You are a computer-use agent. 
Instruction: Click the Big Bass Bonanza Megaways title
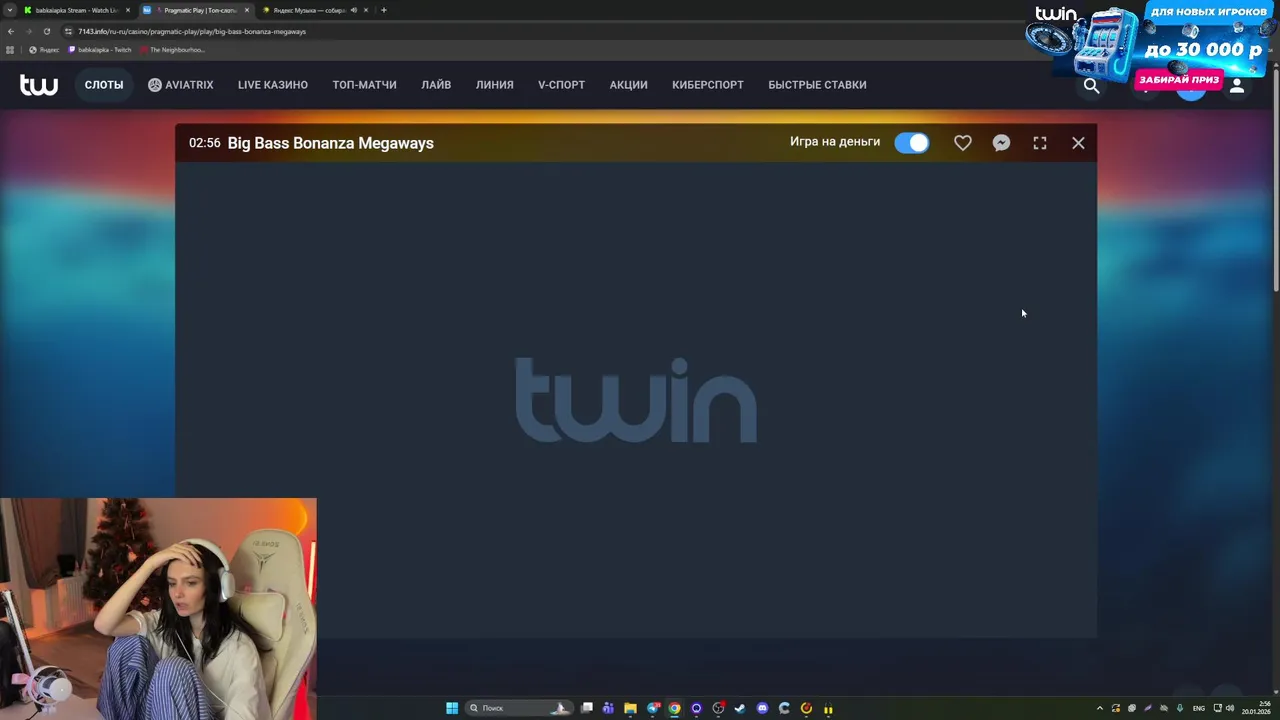tap(330, 143)
